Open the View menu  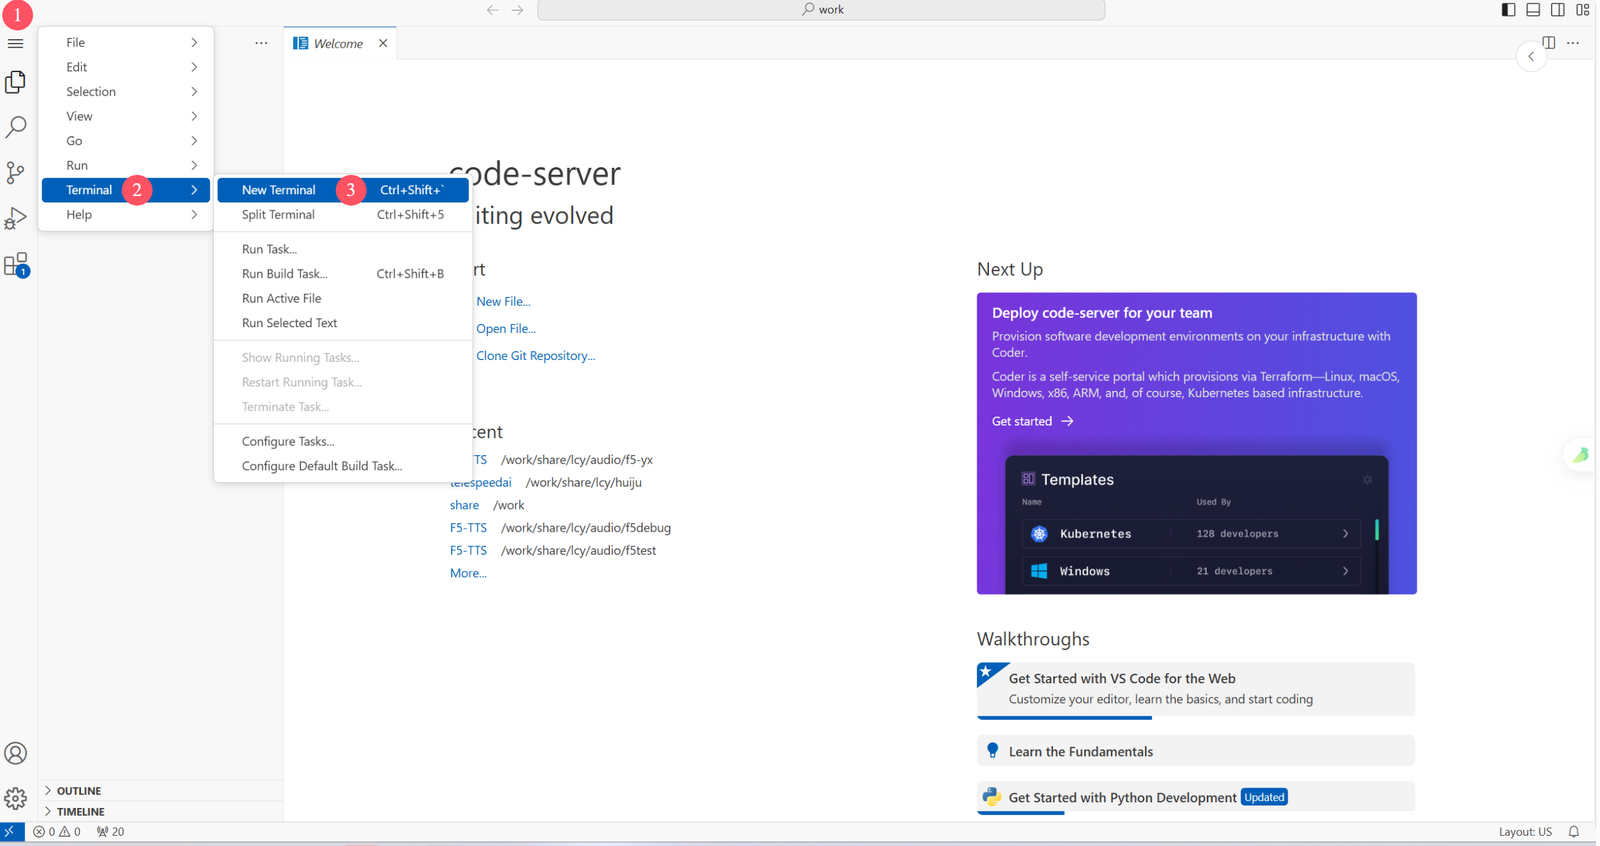pos(126,116)
